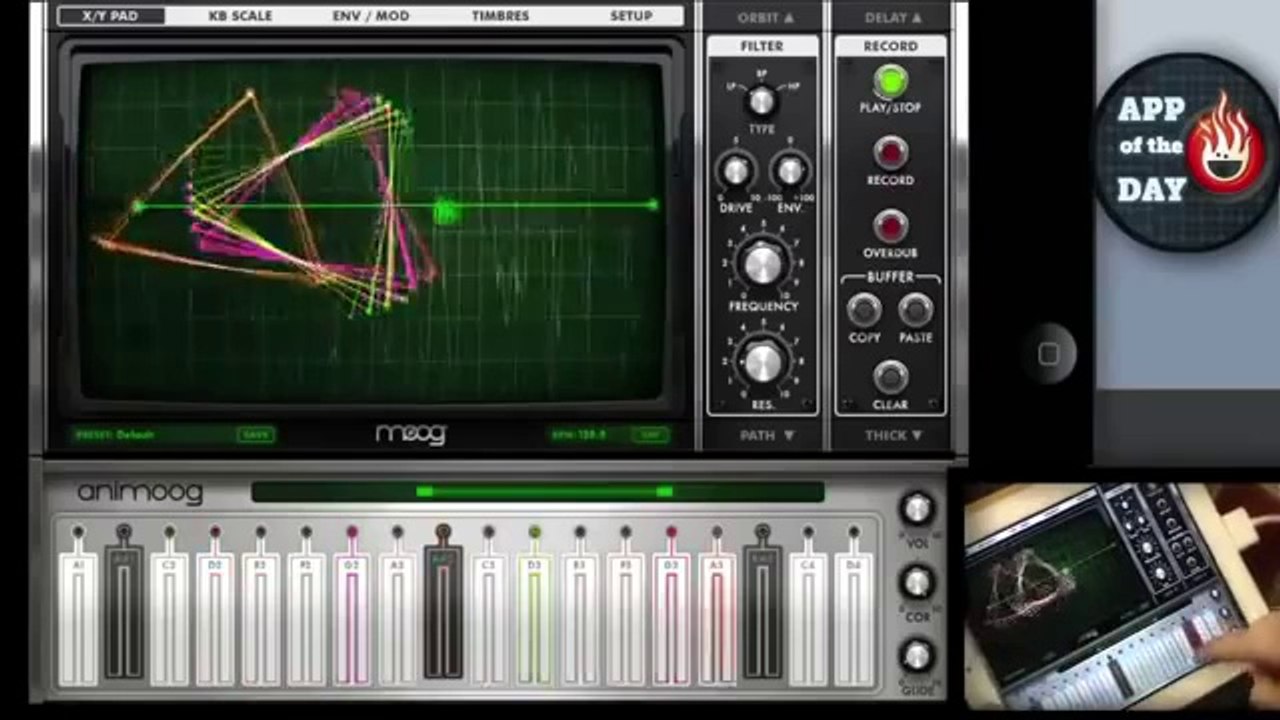This screenshot has width=1280, height=720.
Task: Turn the filter TYPE selector knob
Action: (x=762, y=101)
